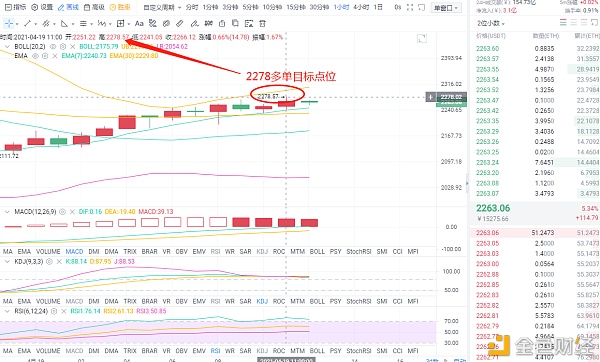
Task: Activate the 画线 drawing tools
Action: click(68, 7)
